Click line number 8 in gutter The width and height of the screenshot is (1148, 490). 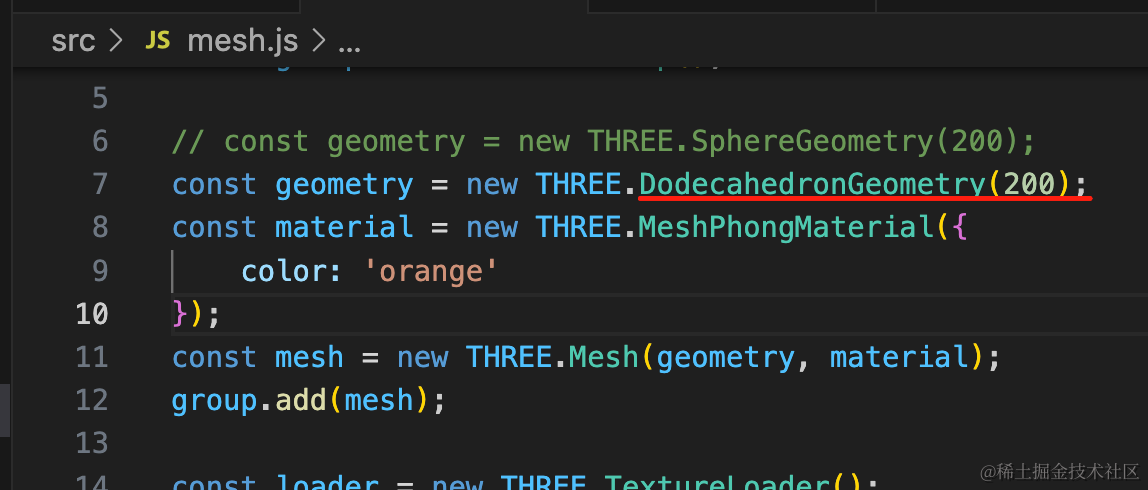tap(100, 227)
